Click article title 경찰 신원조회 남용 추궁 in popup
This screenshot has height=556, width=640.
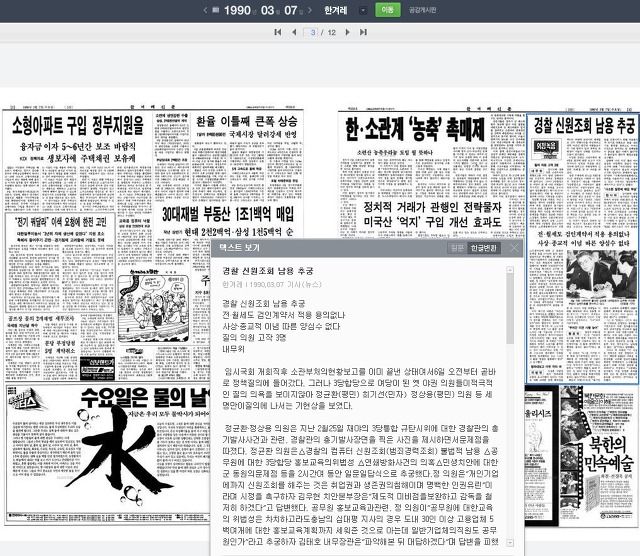point(268,271)
